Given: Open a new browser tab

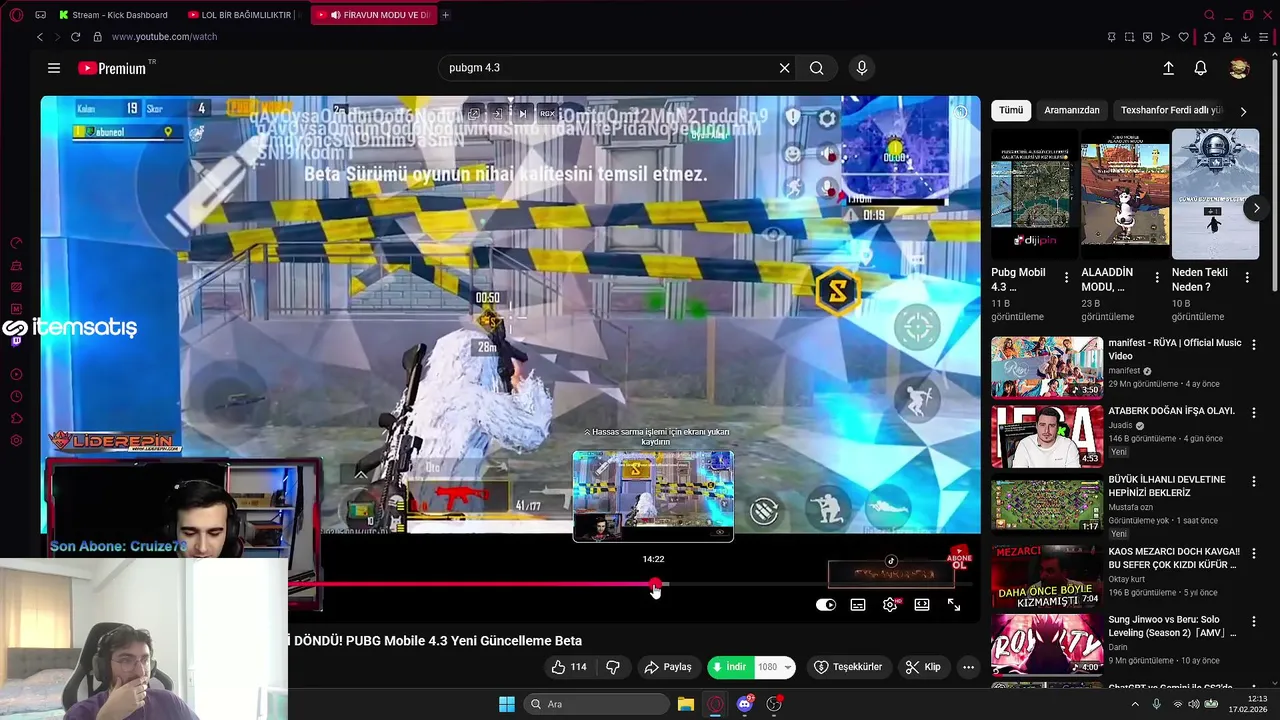Looking at the screenshot, I should pyautogui.click(x=445, y=15).
